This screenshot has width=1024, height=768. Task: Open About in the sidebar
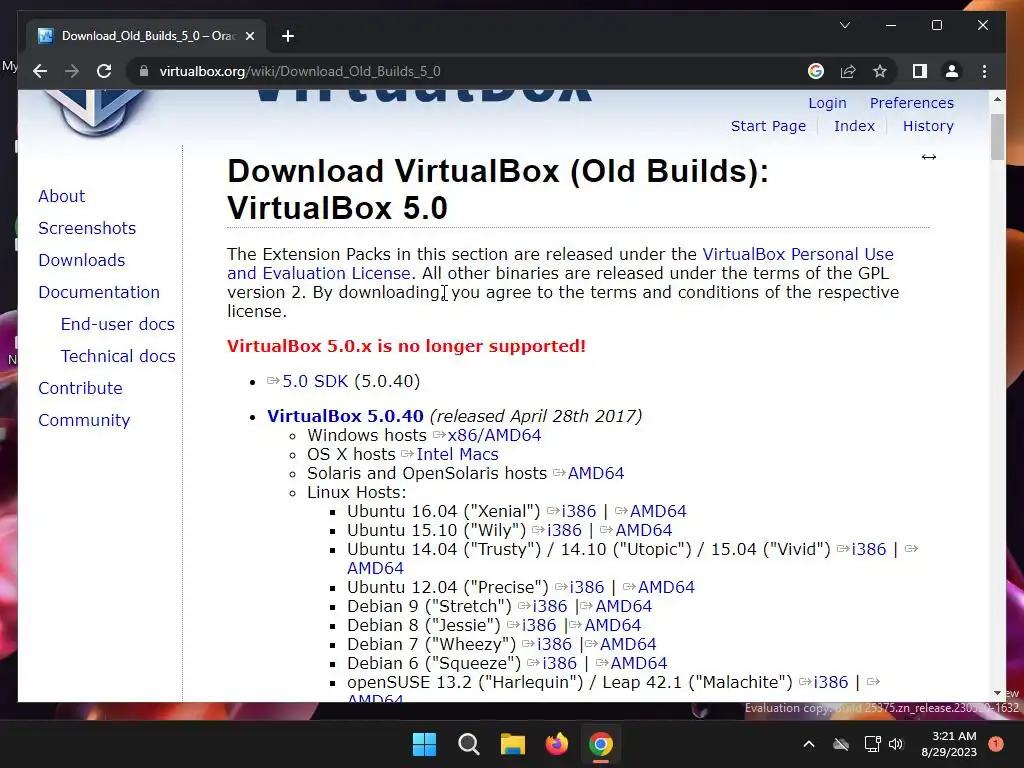tap(61, 196)
